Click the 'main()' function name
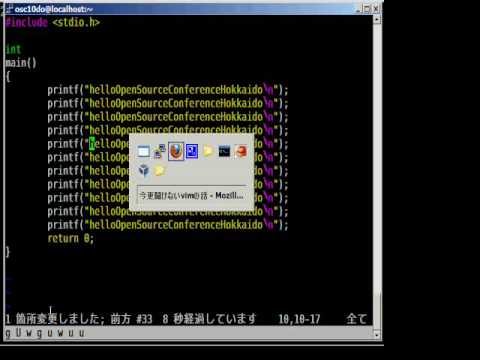Viewport: 480px width, 360px height. [x=21, y=63]
